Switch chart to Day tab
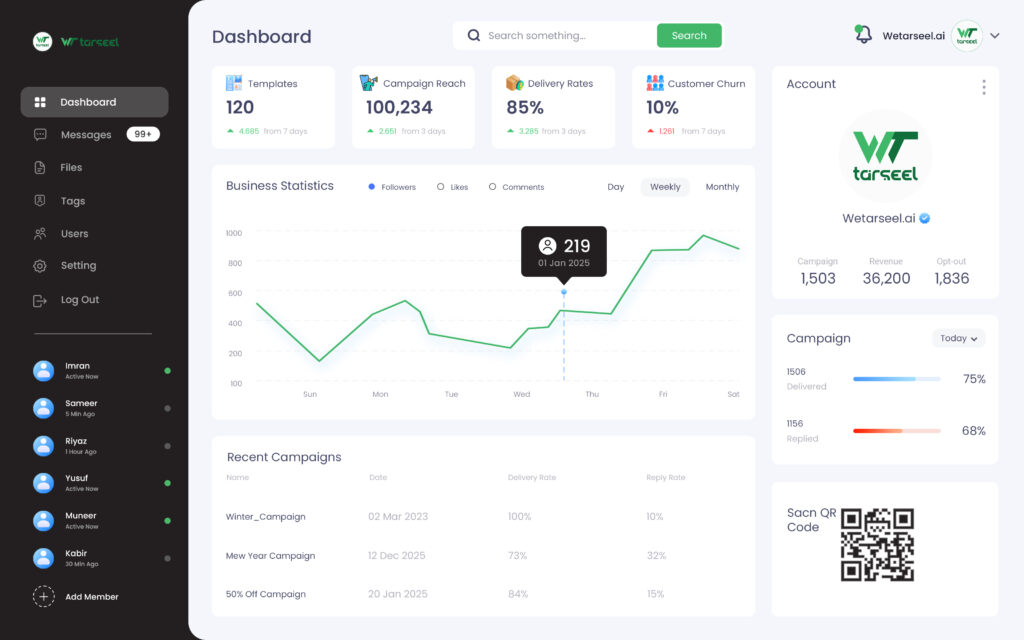This screenshot has height=640, width=1024. 615,187
